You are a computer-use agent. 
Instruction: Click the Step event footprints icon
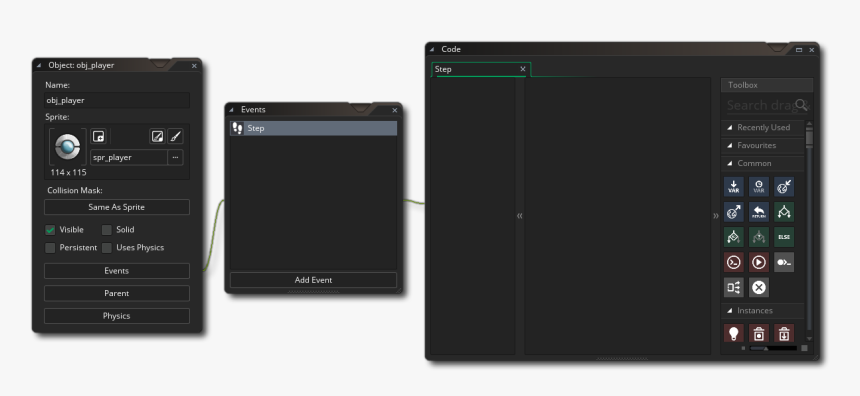[237, 128]
